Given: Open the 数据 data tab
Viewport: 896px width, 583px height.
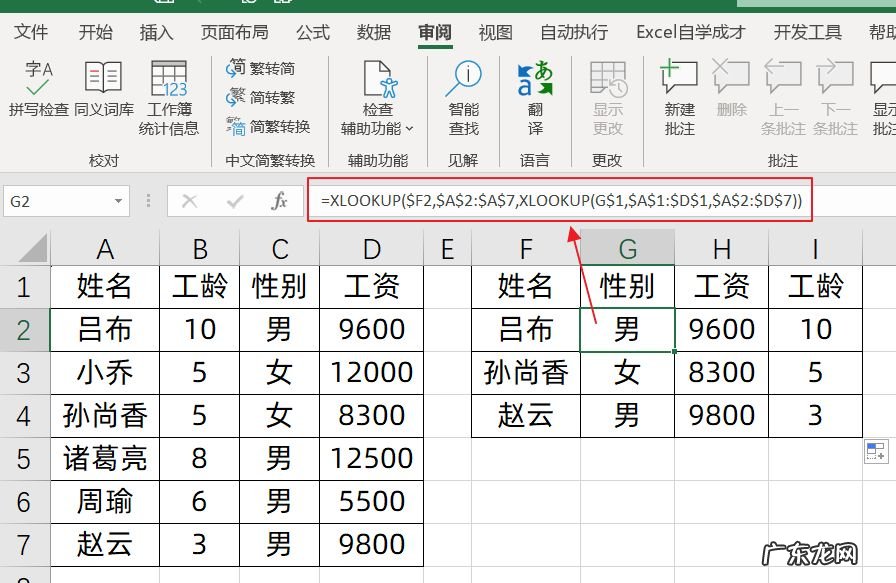Looking at the screenshot, I should [374, 32].
